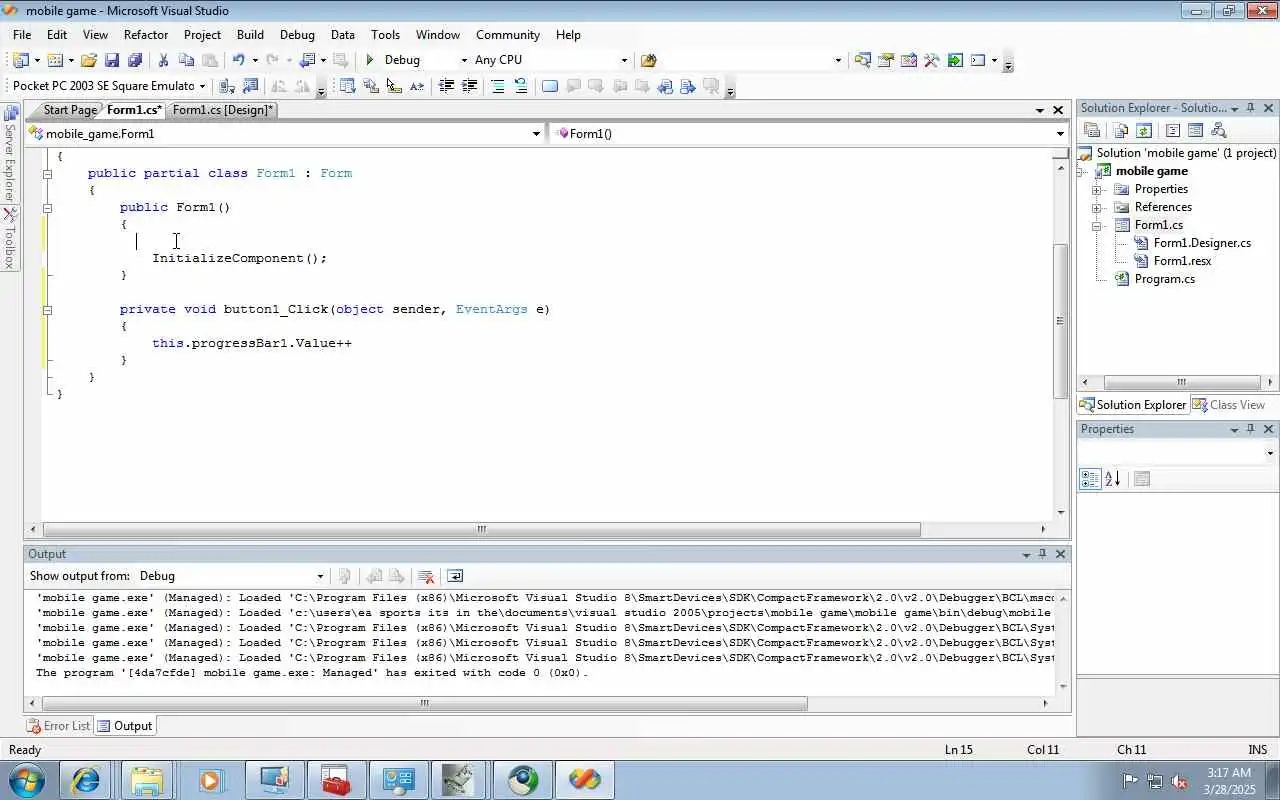Screen dimensions: 1280x800
Task: Open the Build menu
Action: click(x=250, y=34)
